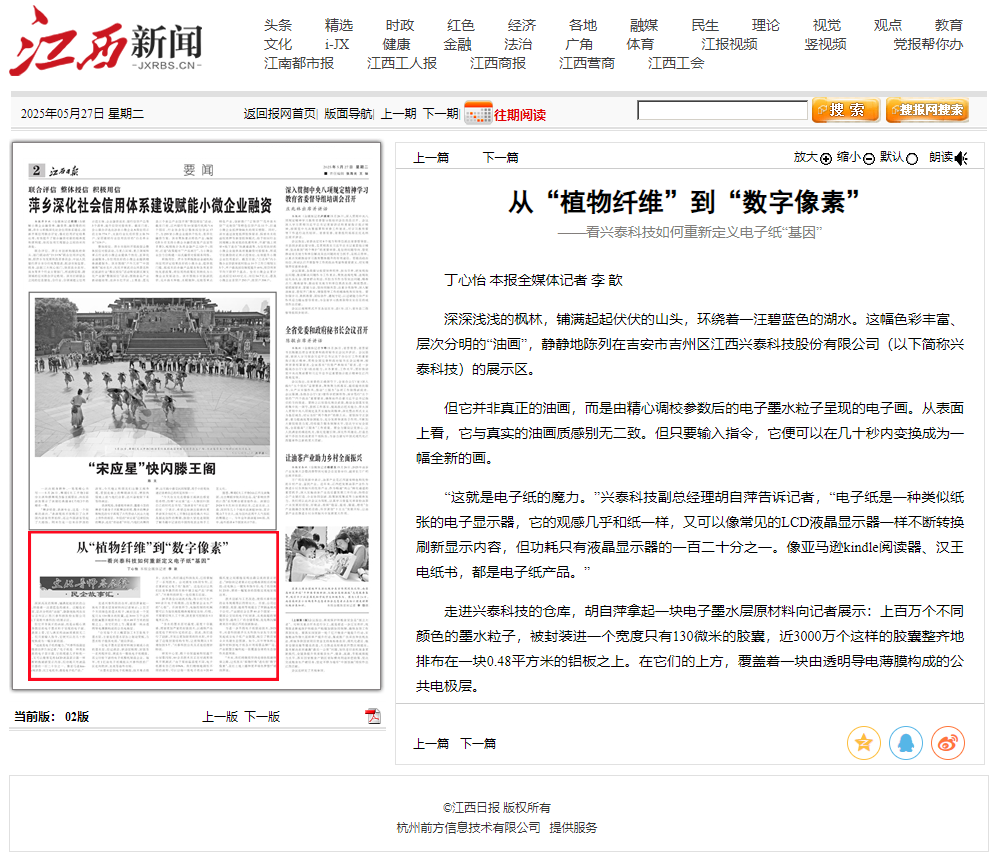Click the zoom-out minus icon
Viewport: 998px width, 867px height.
pyautogui.click(x=869, y=158)
